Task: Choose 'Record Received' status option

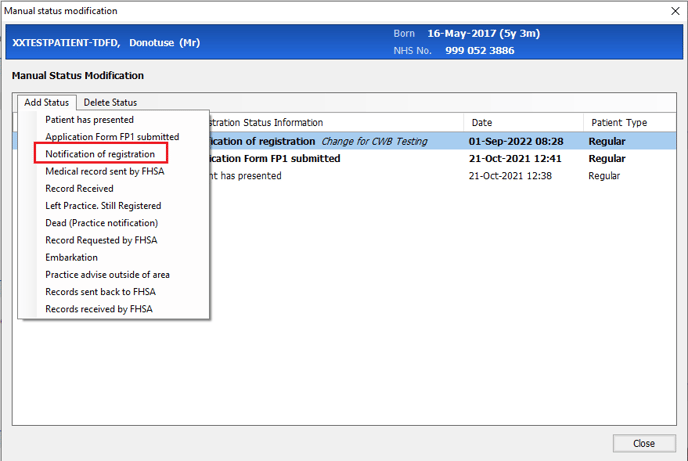Action: pyautogui.click(x=79, y=188)
